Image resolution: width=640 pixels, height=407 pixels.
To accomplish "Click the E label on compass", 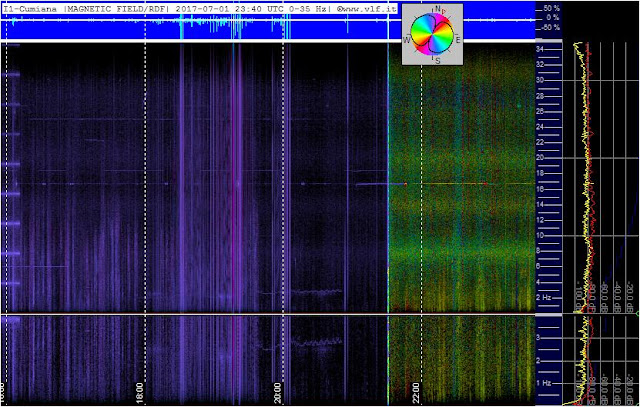I will click(x=458, y=40).
